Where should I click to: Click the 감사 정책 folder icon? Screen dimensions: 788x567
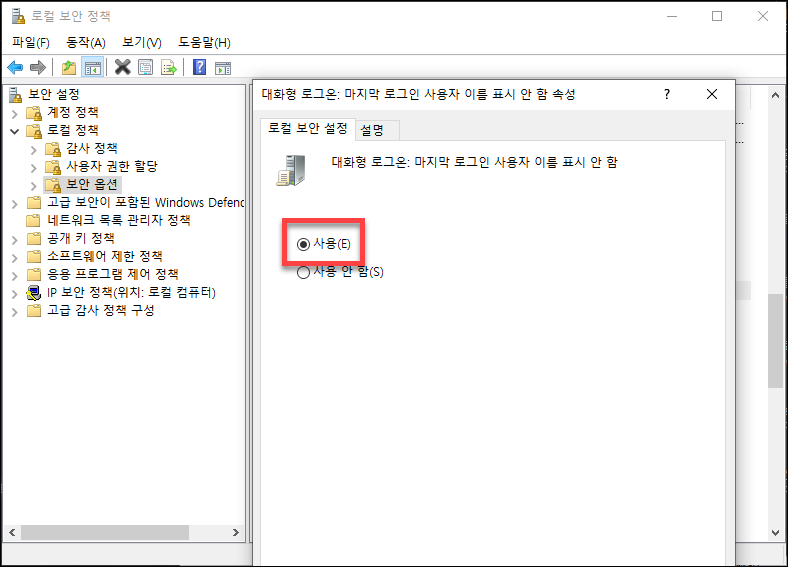[x=53, y=149]
